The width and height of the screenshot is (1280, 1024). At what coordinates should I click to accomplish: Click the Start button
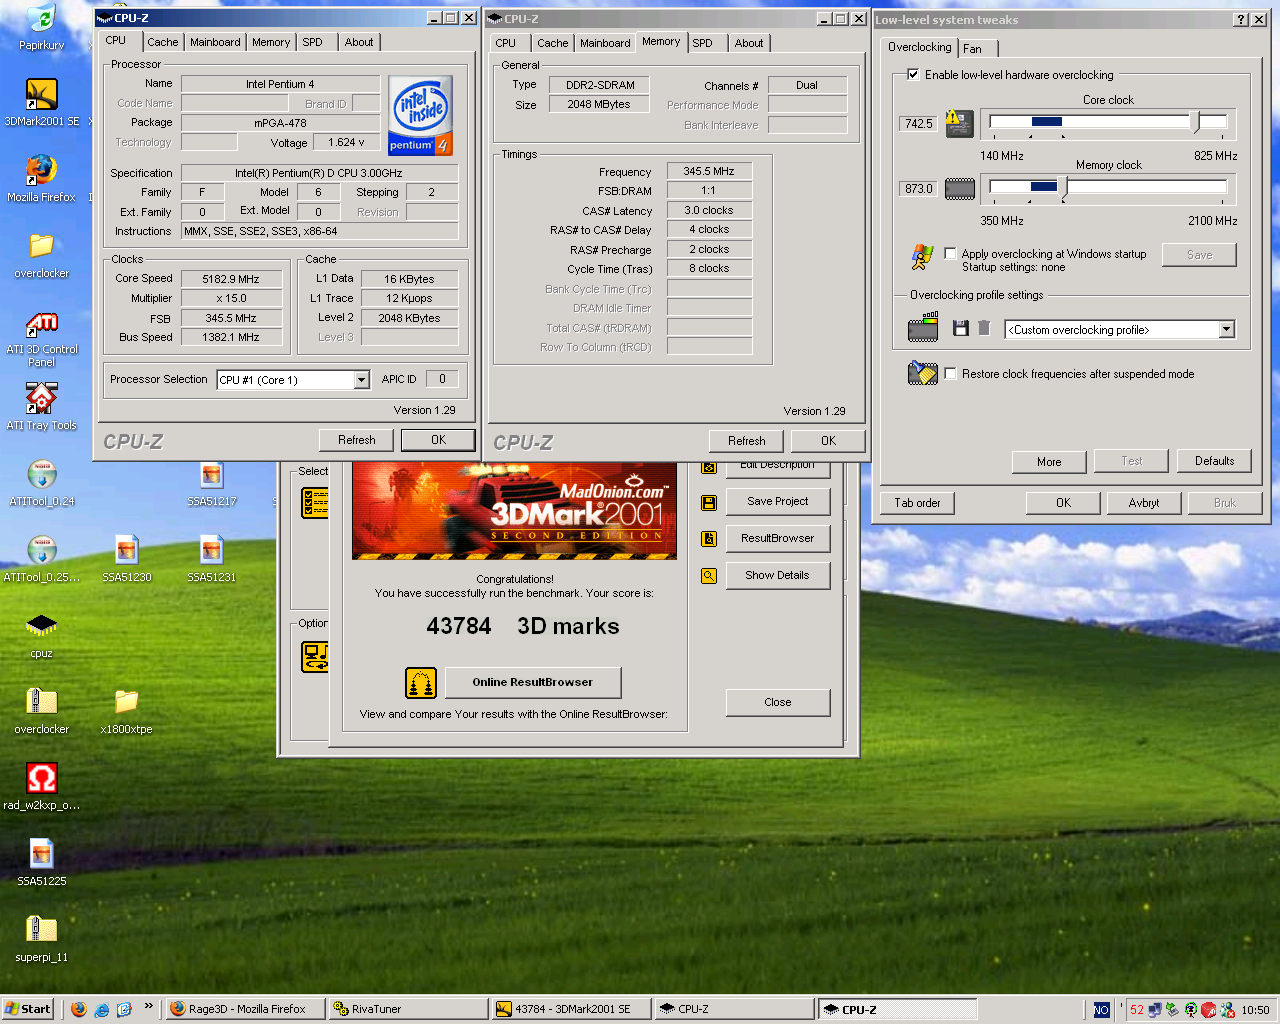28,1009
